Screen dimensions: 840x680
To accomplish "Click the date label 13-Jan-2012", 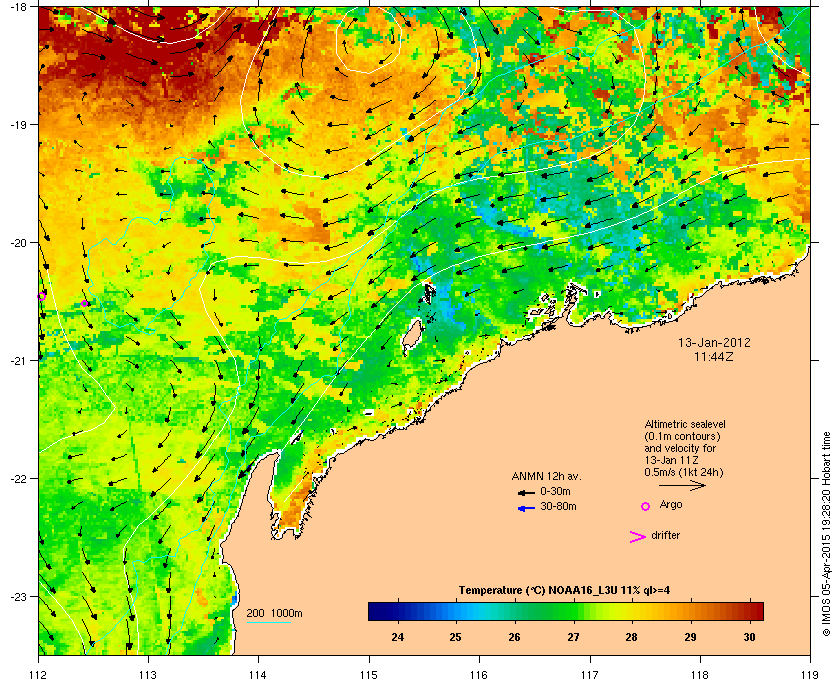I will coord(714,343).
